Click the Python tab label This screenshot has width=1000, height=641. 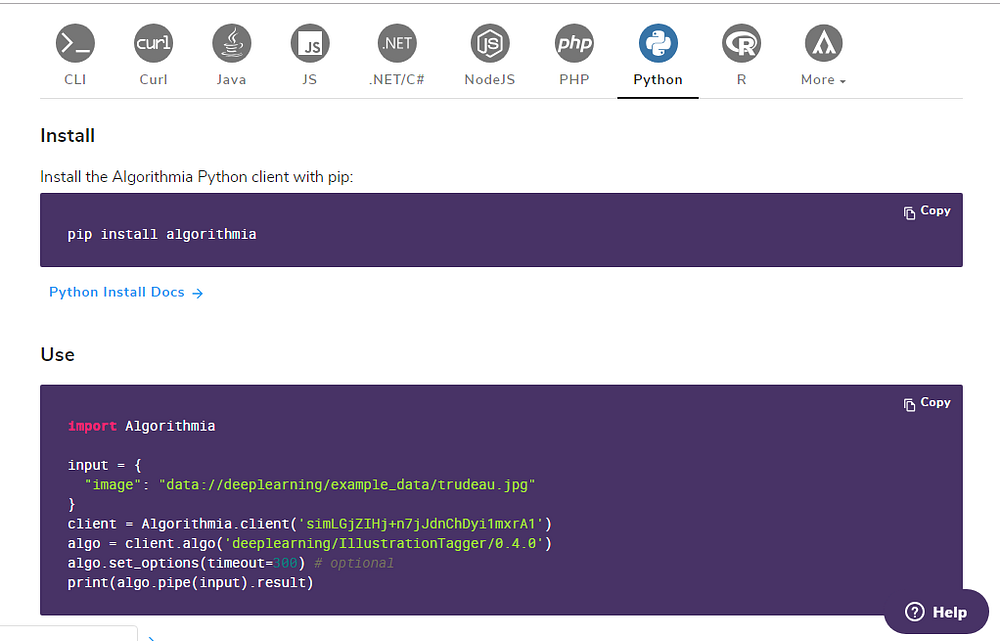pyautogui.click(x=658, y=80)
